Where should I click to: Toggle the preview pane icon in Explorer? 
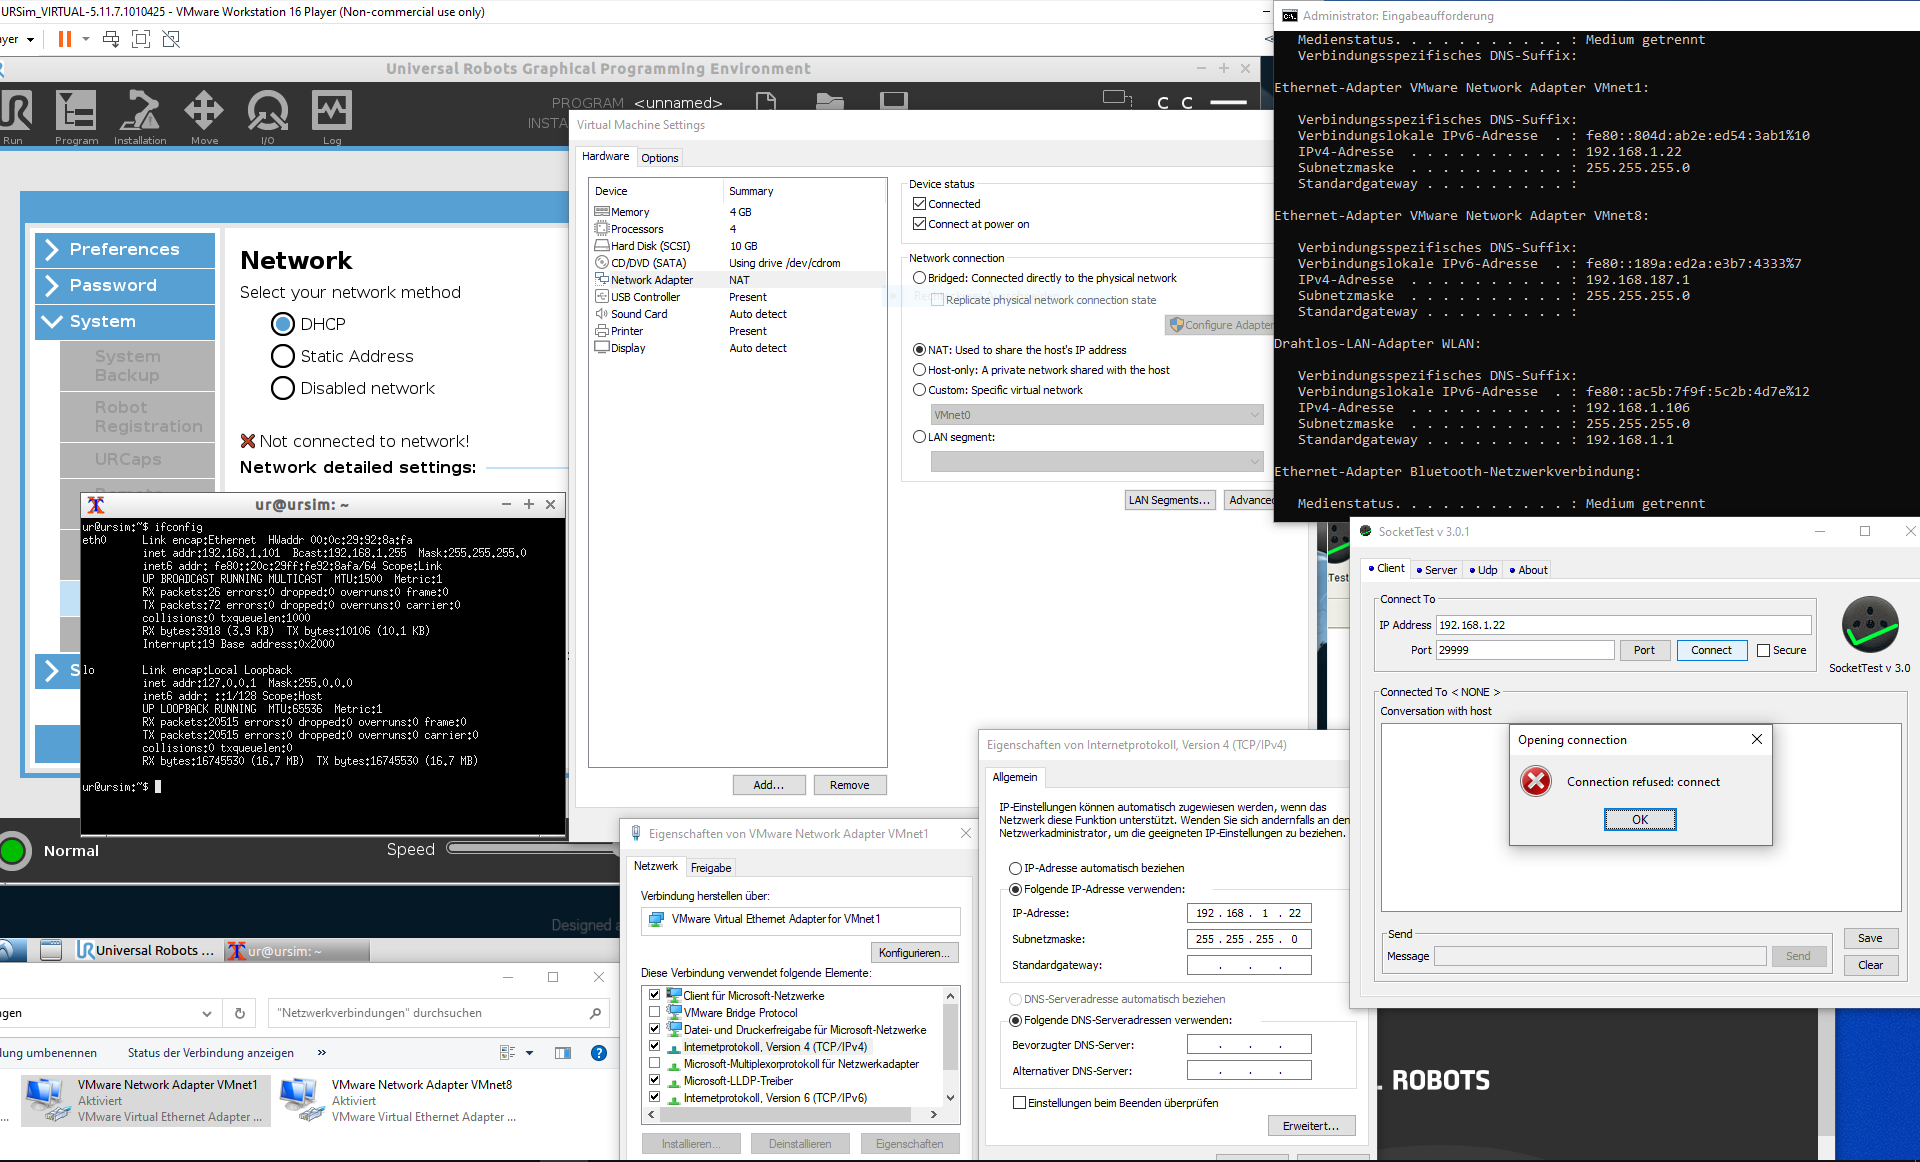[563, 1052]
